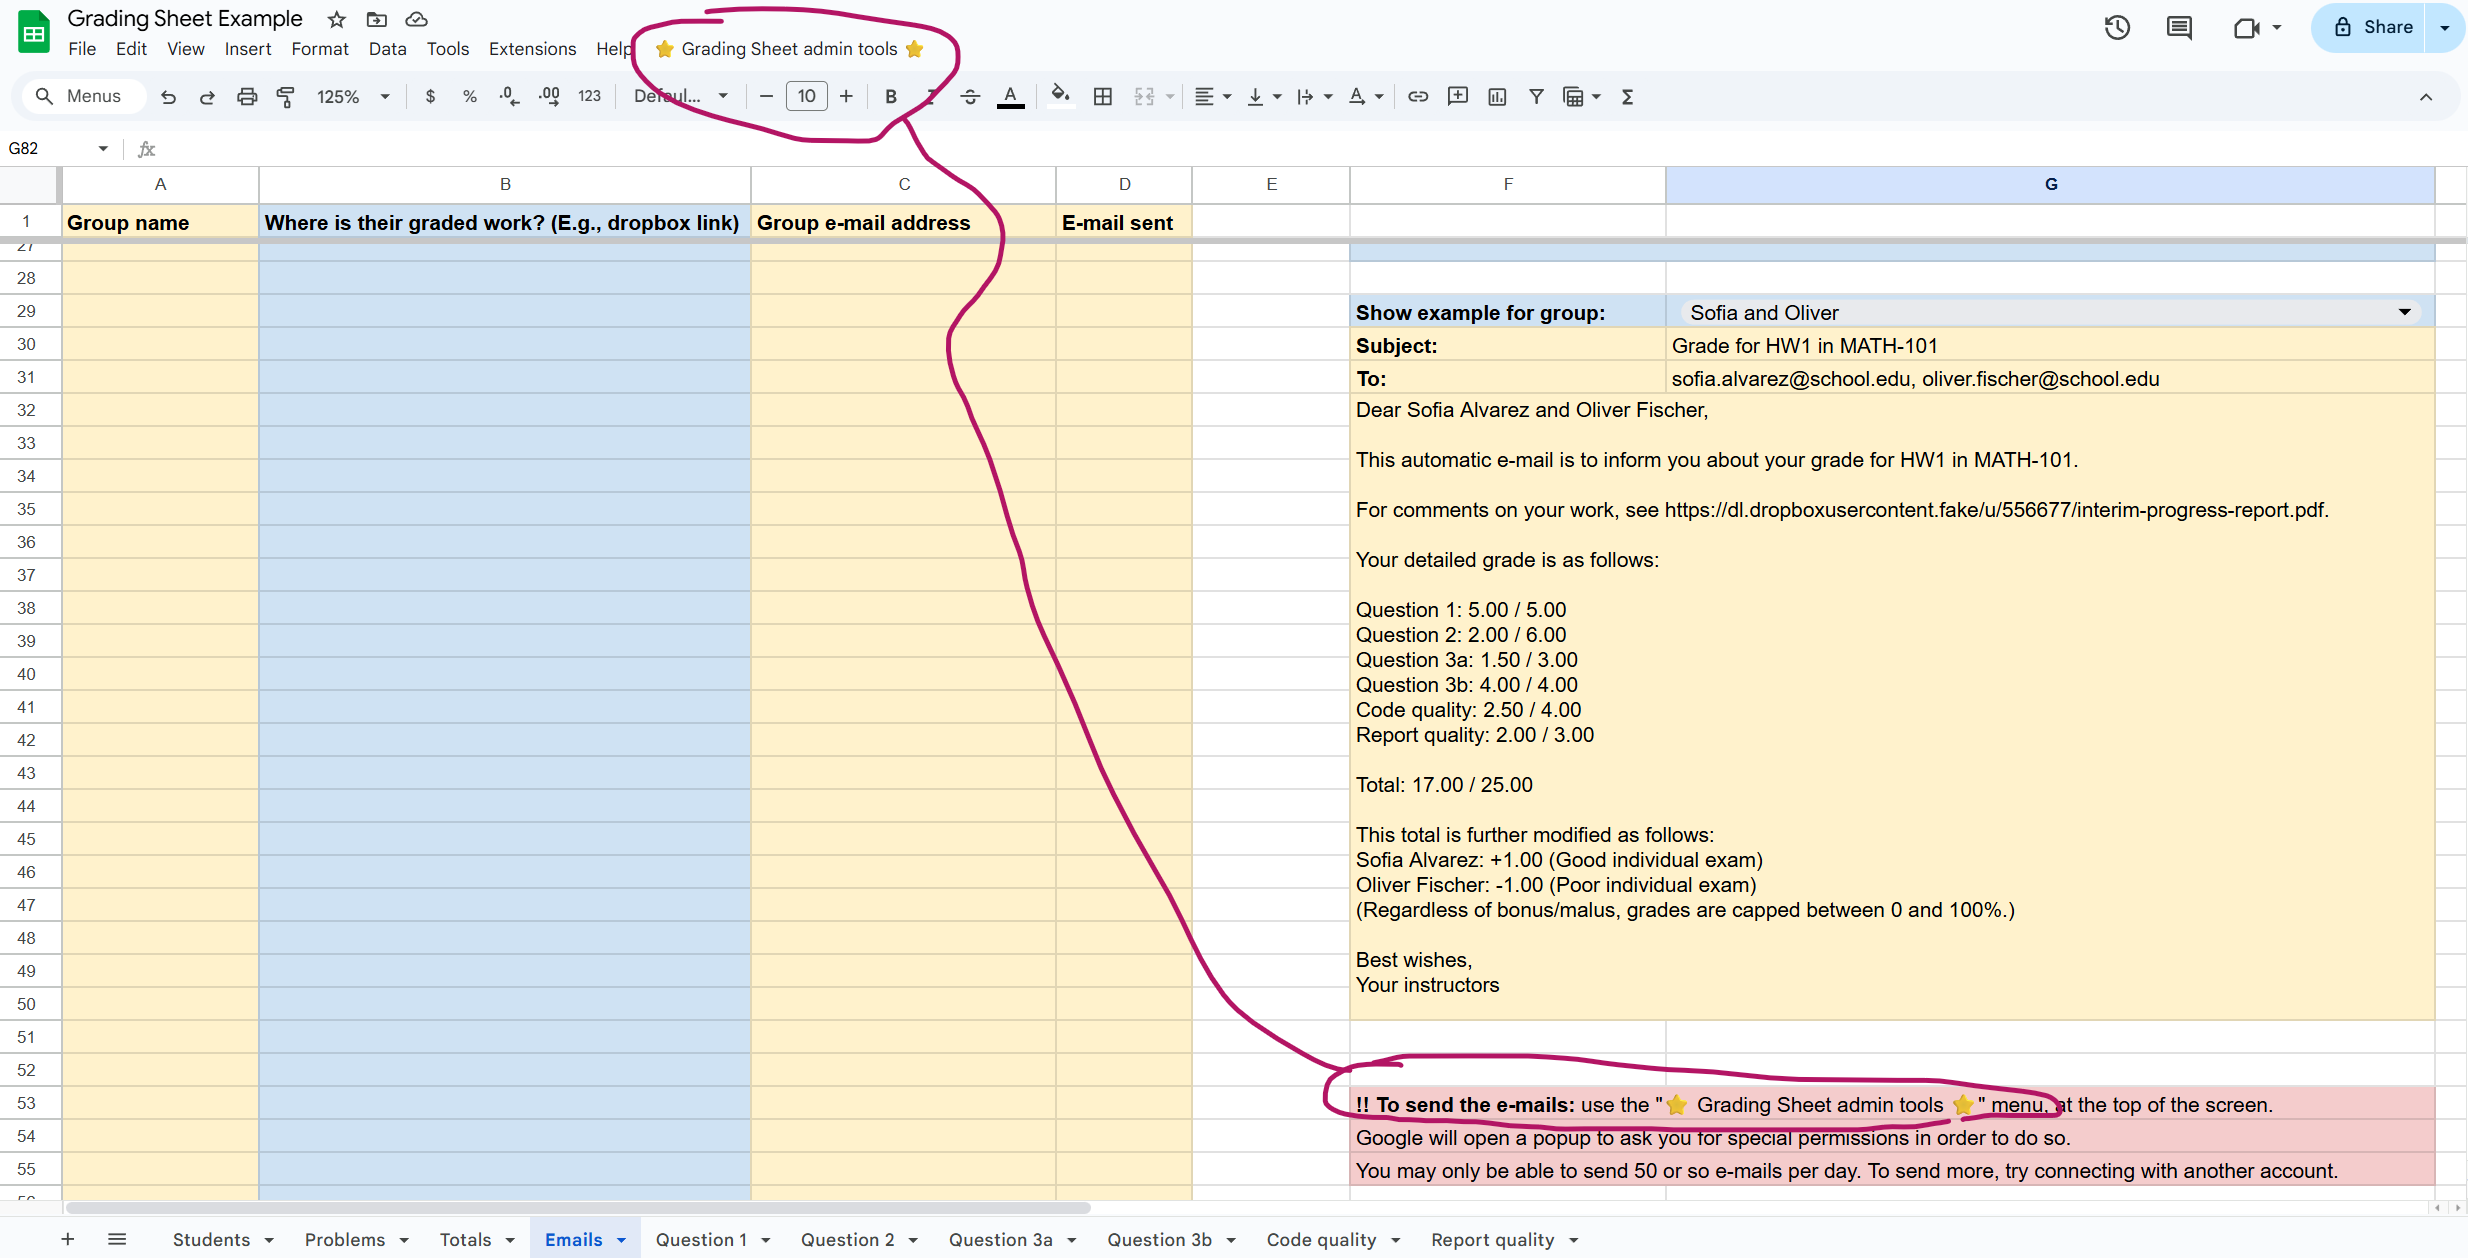Image resolution: width=2468 pixels, height=1258 pixels.
Task: Open the borders tool
Action: point(1102,97)
